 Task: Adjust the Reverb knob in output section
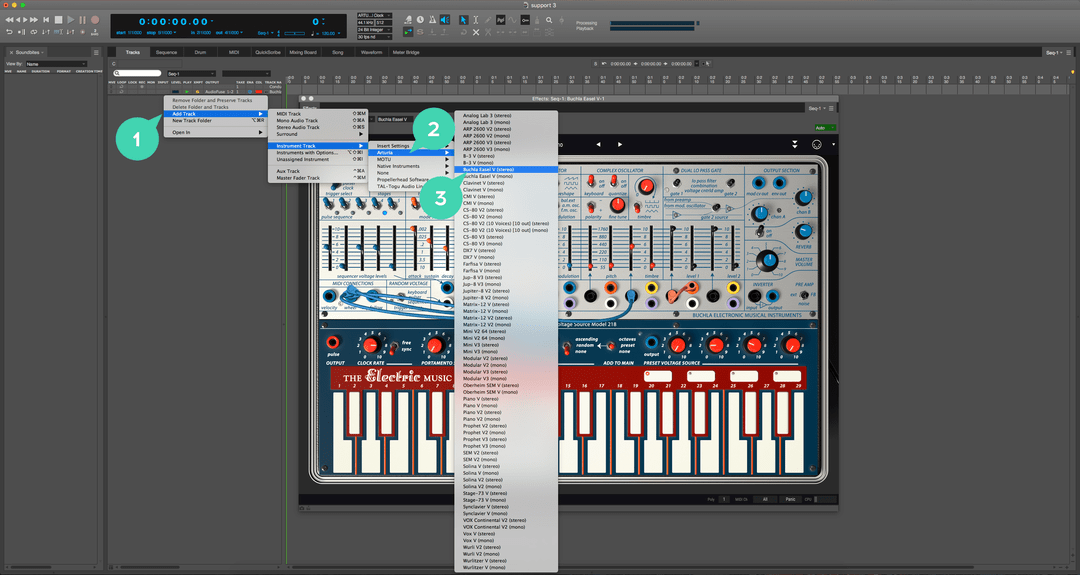803,231
